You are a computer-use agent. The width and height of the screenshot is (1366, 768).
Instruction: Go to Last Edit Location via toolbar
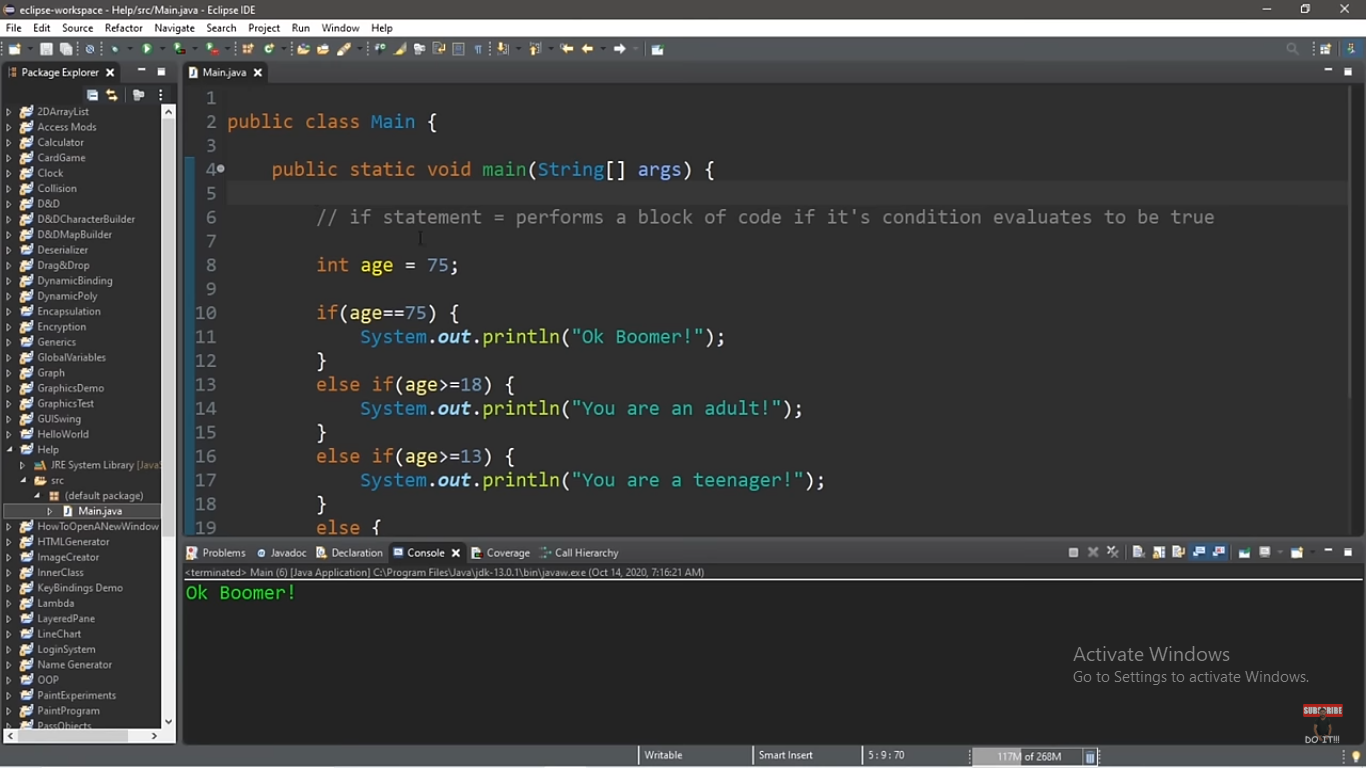coord(567,49)
